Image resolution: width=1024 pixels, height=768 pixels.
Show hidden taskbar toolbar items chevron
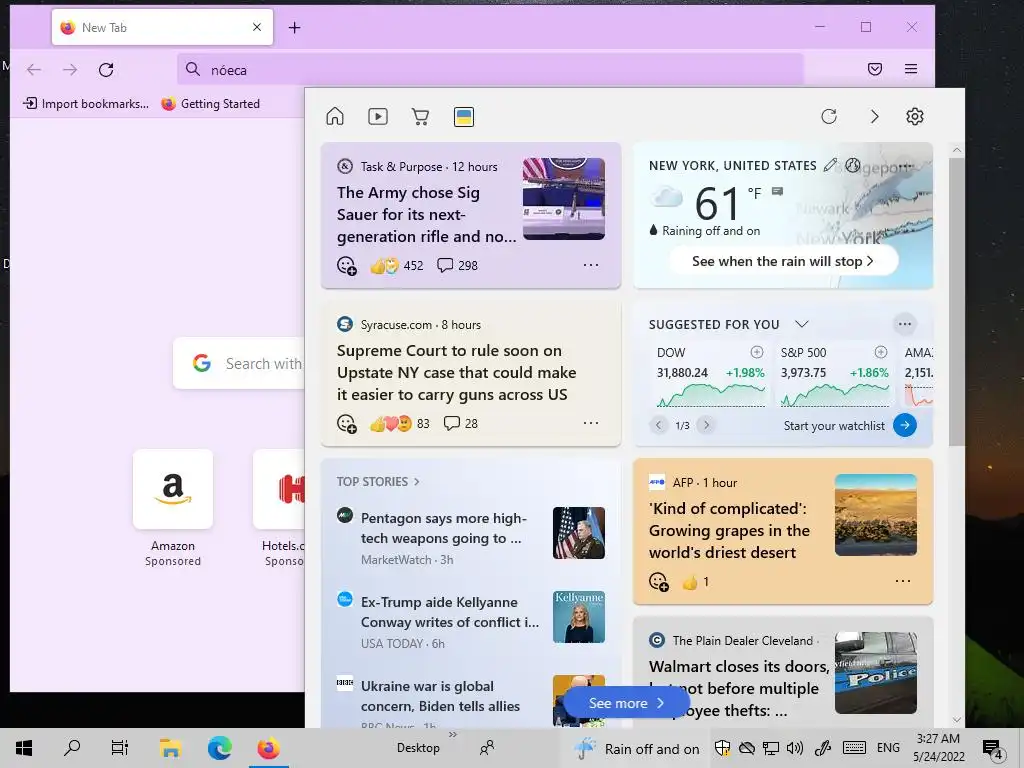[x=453, y=735]
